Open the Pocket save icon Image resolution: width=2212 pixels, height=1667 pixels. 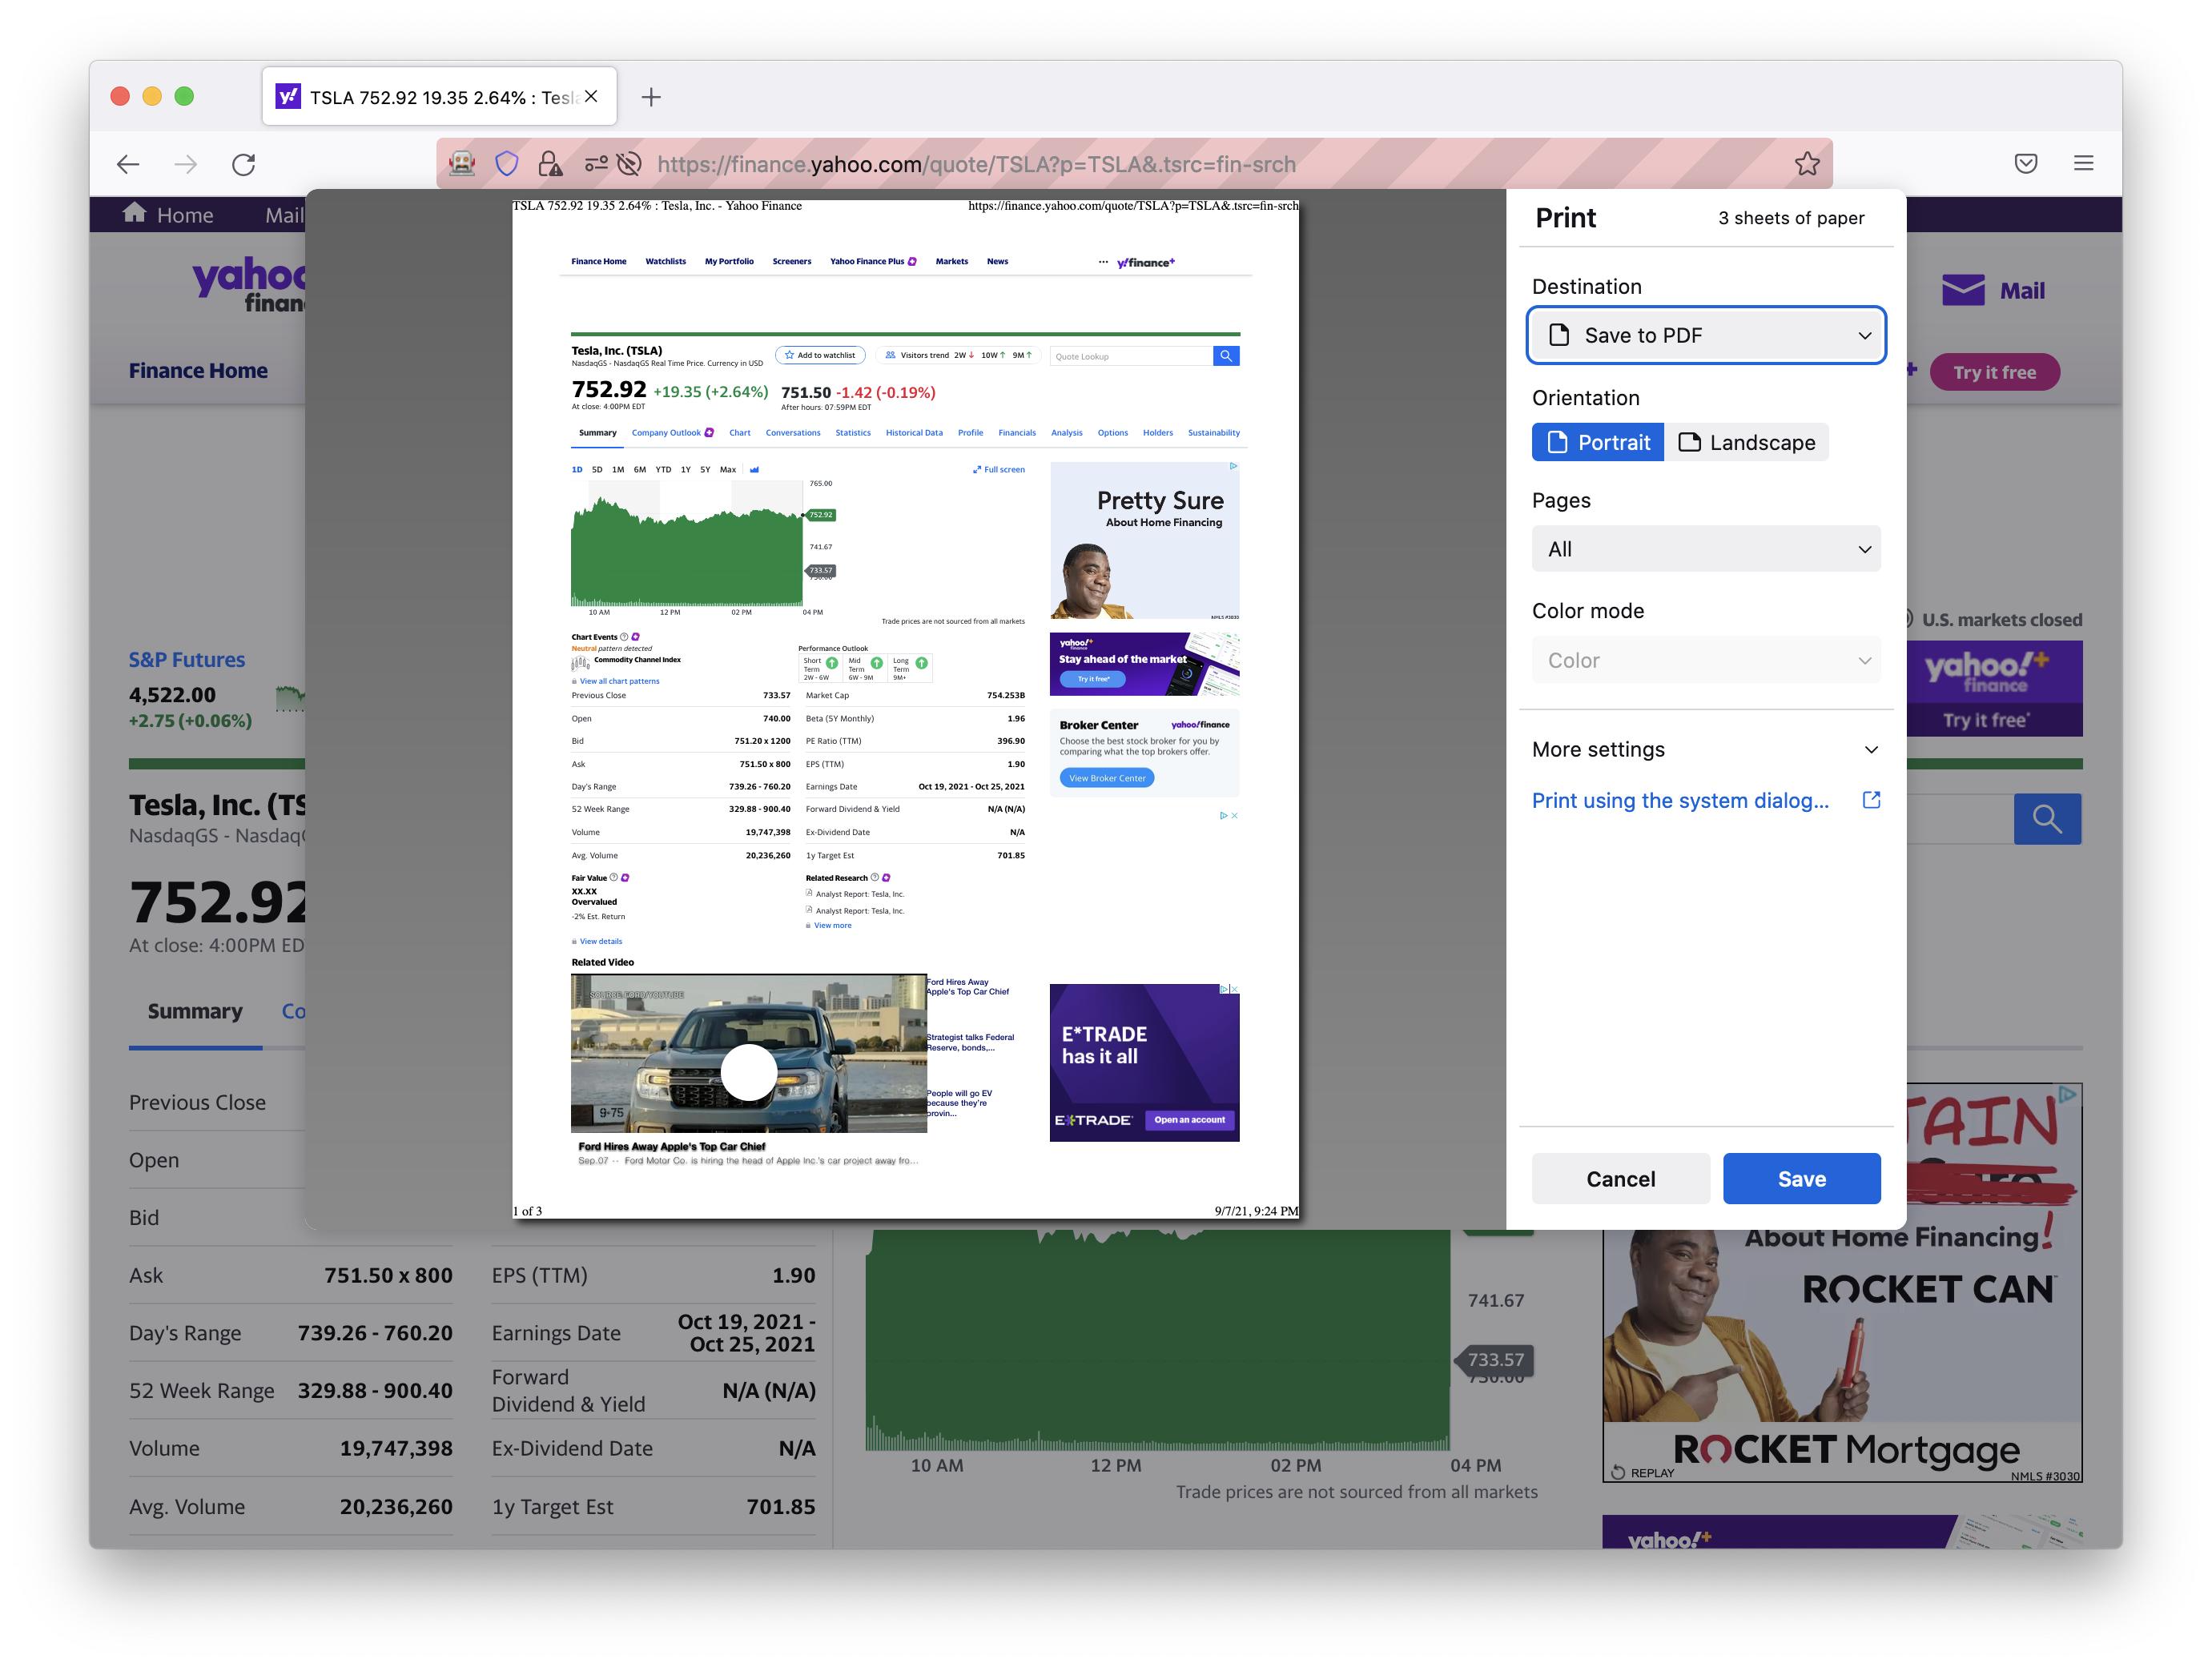pos(2026,163)
